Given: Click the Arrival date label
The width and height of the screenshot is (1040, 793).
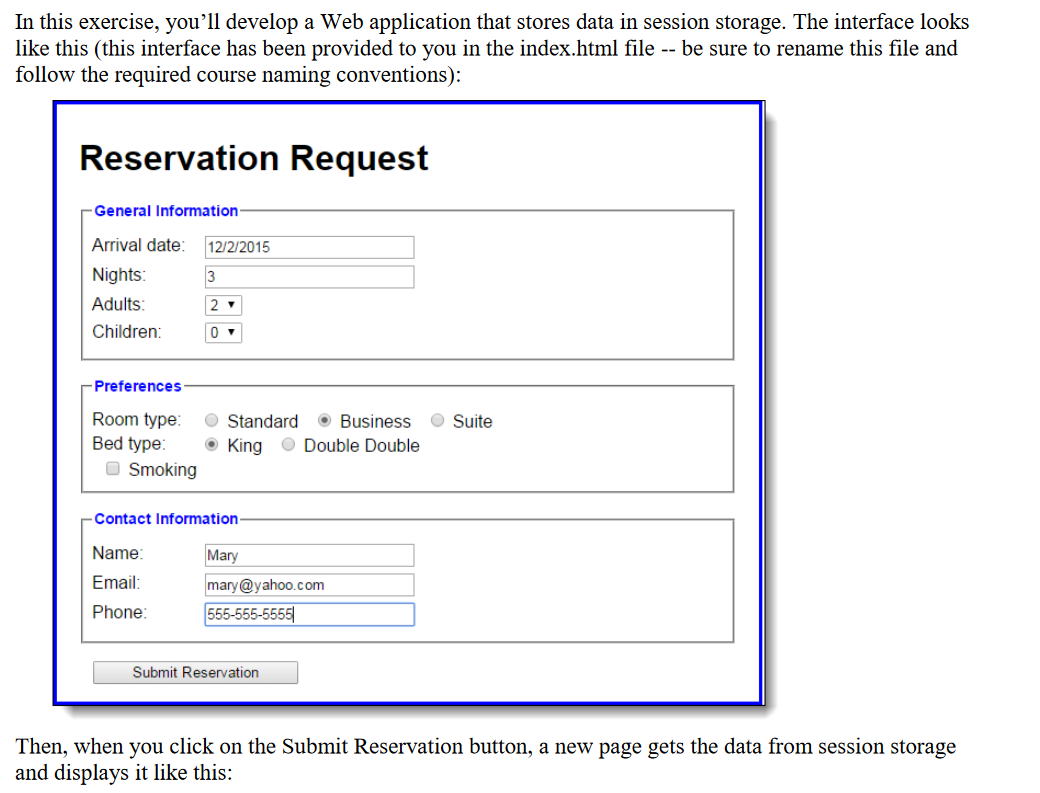Looking at the screenshot, I should point(139,245).
